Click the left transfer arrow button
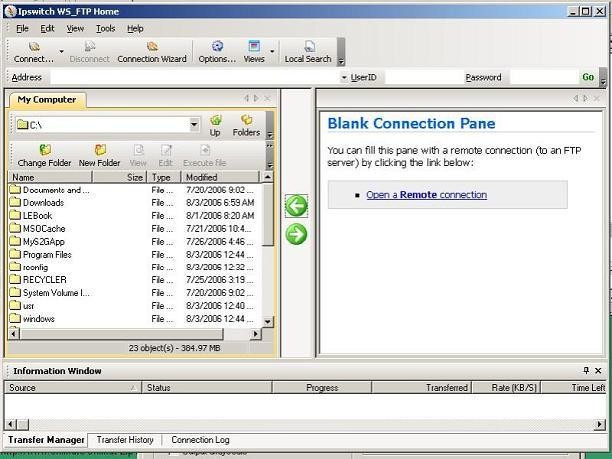Image resolution: width=612 pixels, height=459 pixels. (x=296, y=206)
